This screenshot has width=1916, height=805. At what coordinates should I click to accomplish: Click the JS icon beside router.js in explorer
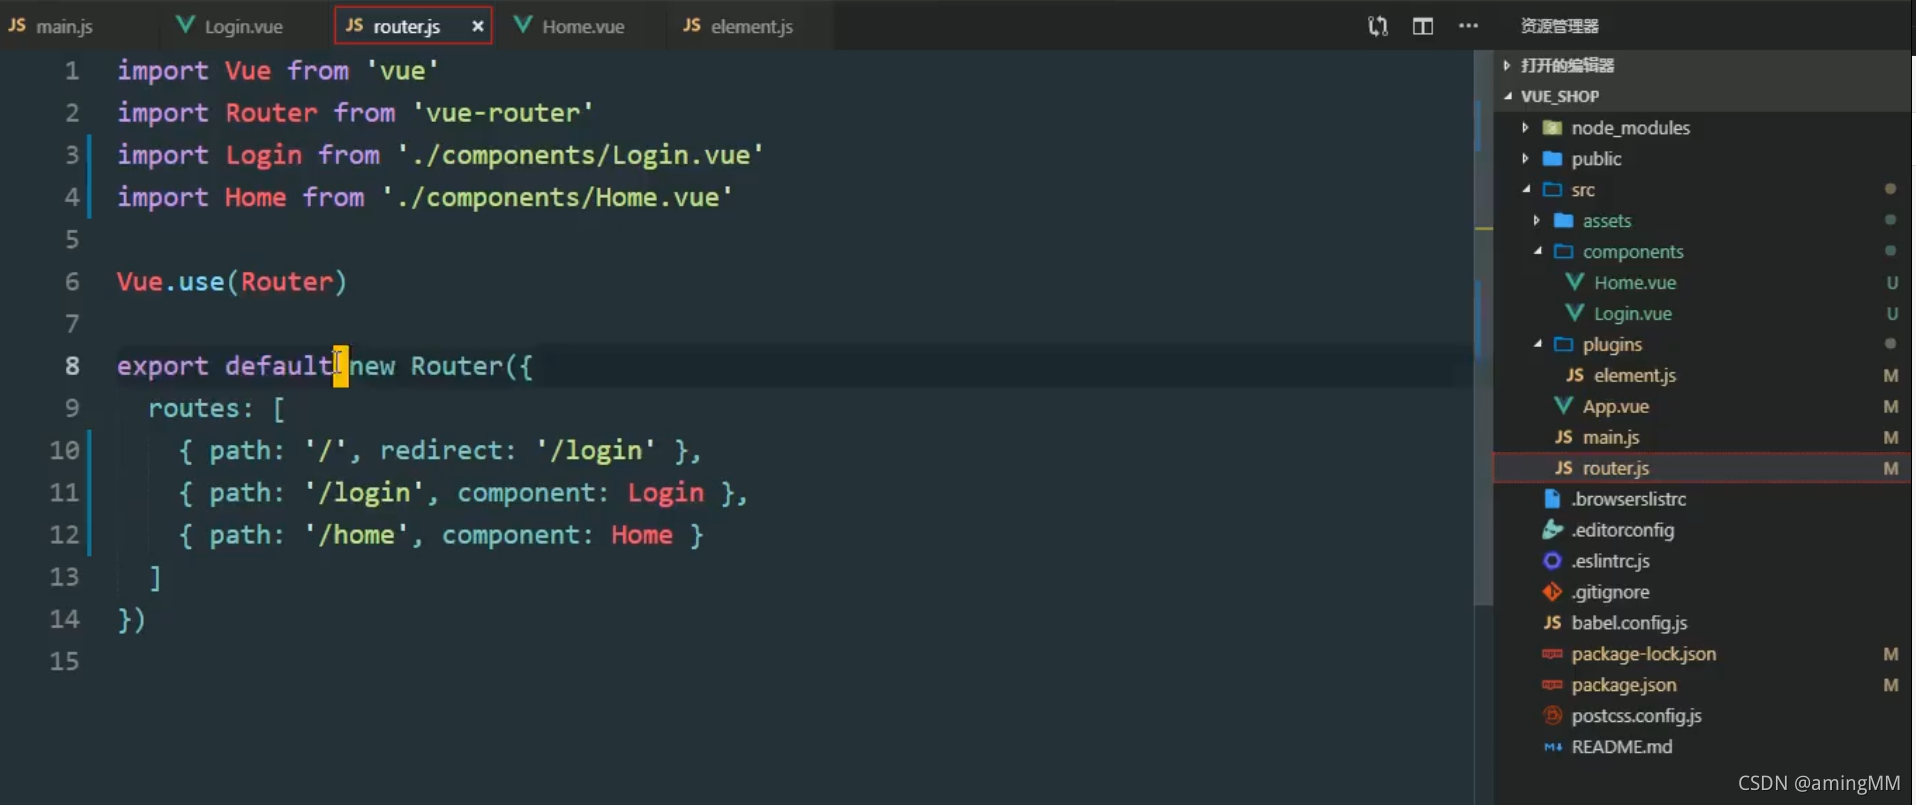[x=1564, y=468]
